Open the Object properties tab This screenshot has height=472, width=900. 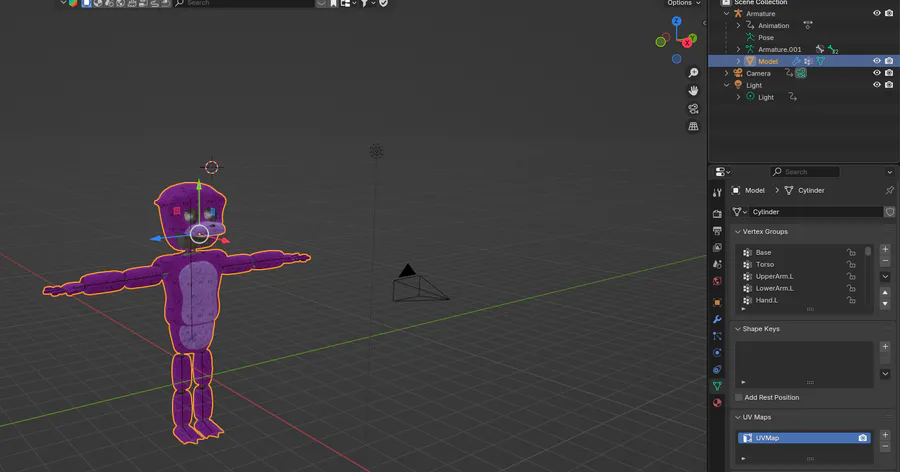point(717,302)
